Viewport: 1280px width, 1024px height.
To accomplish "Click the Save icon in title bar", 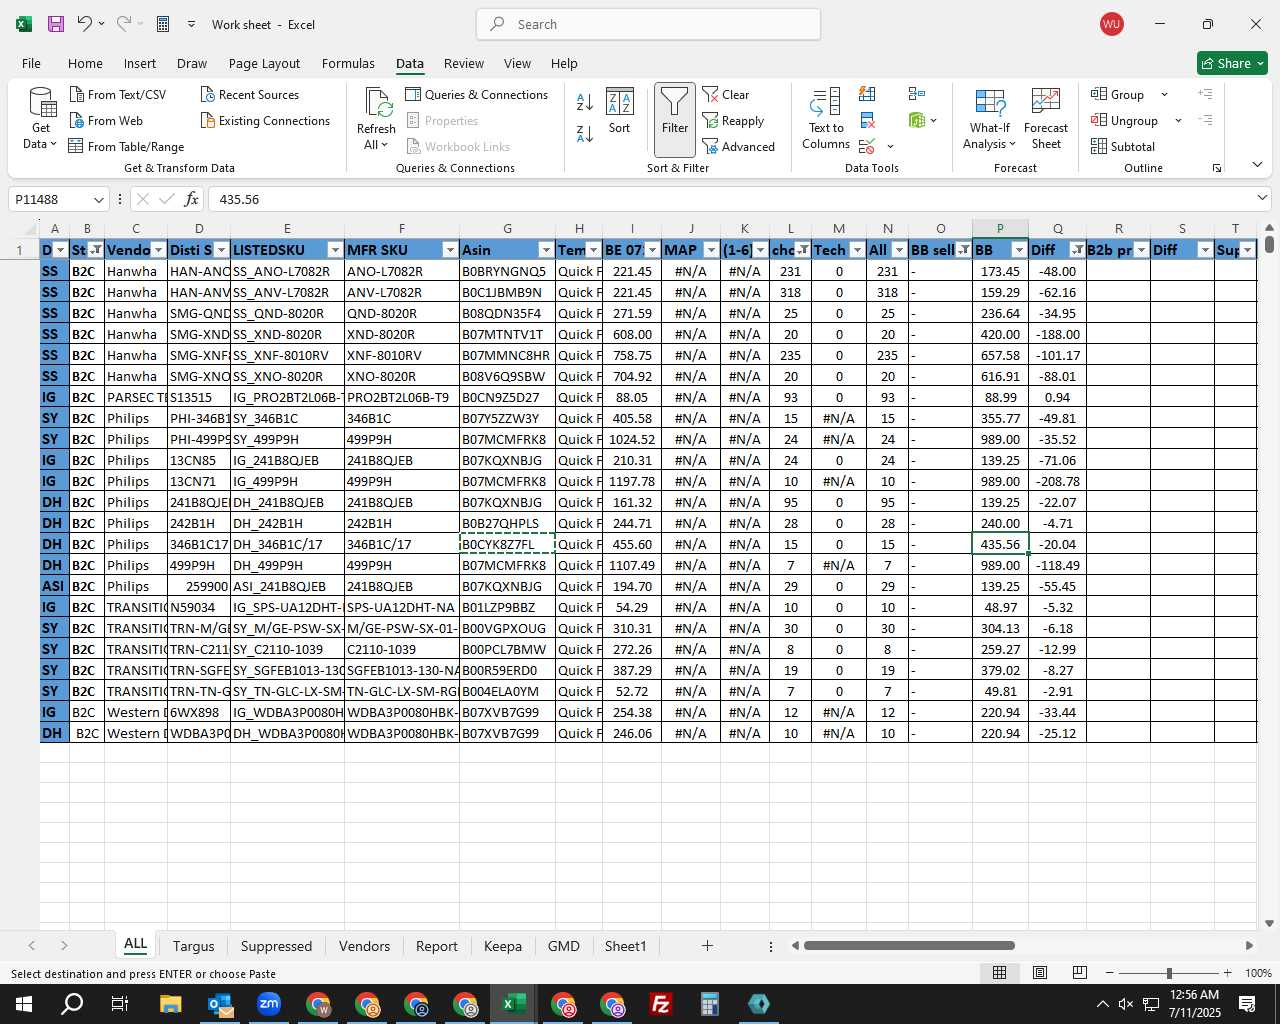I will pos(56,24).
